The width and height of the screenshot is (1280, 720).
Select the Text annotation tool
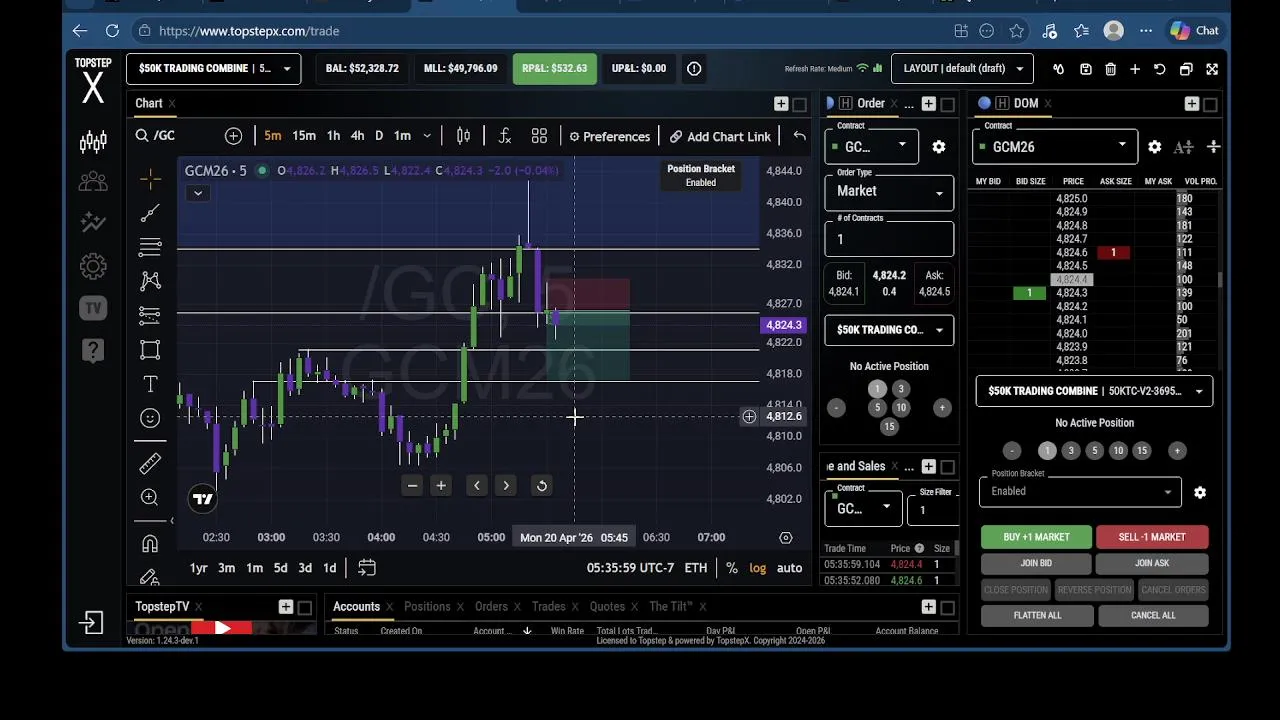150,384
